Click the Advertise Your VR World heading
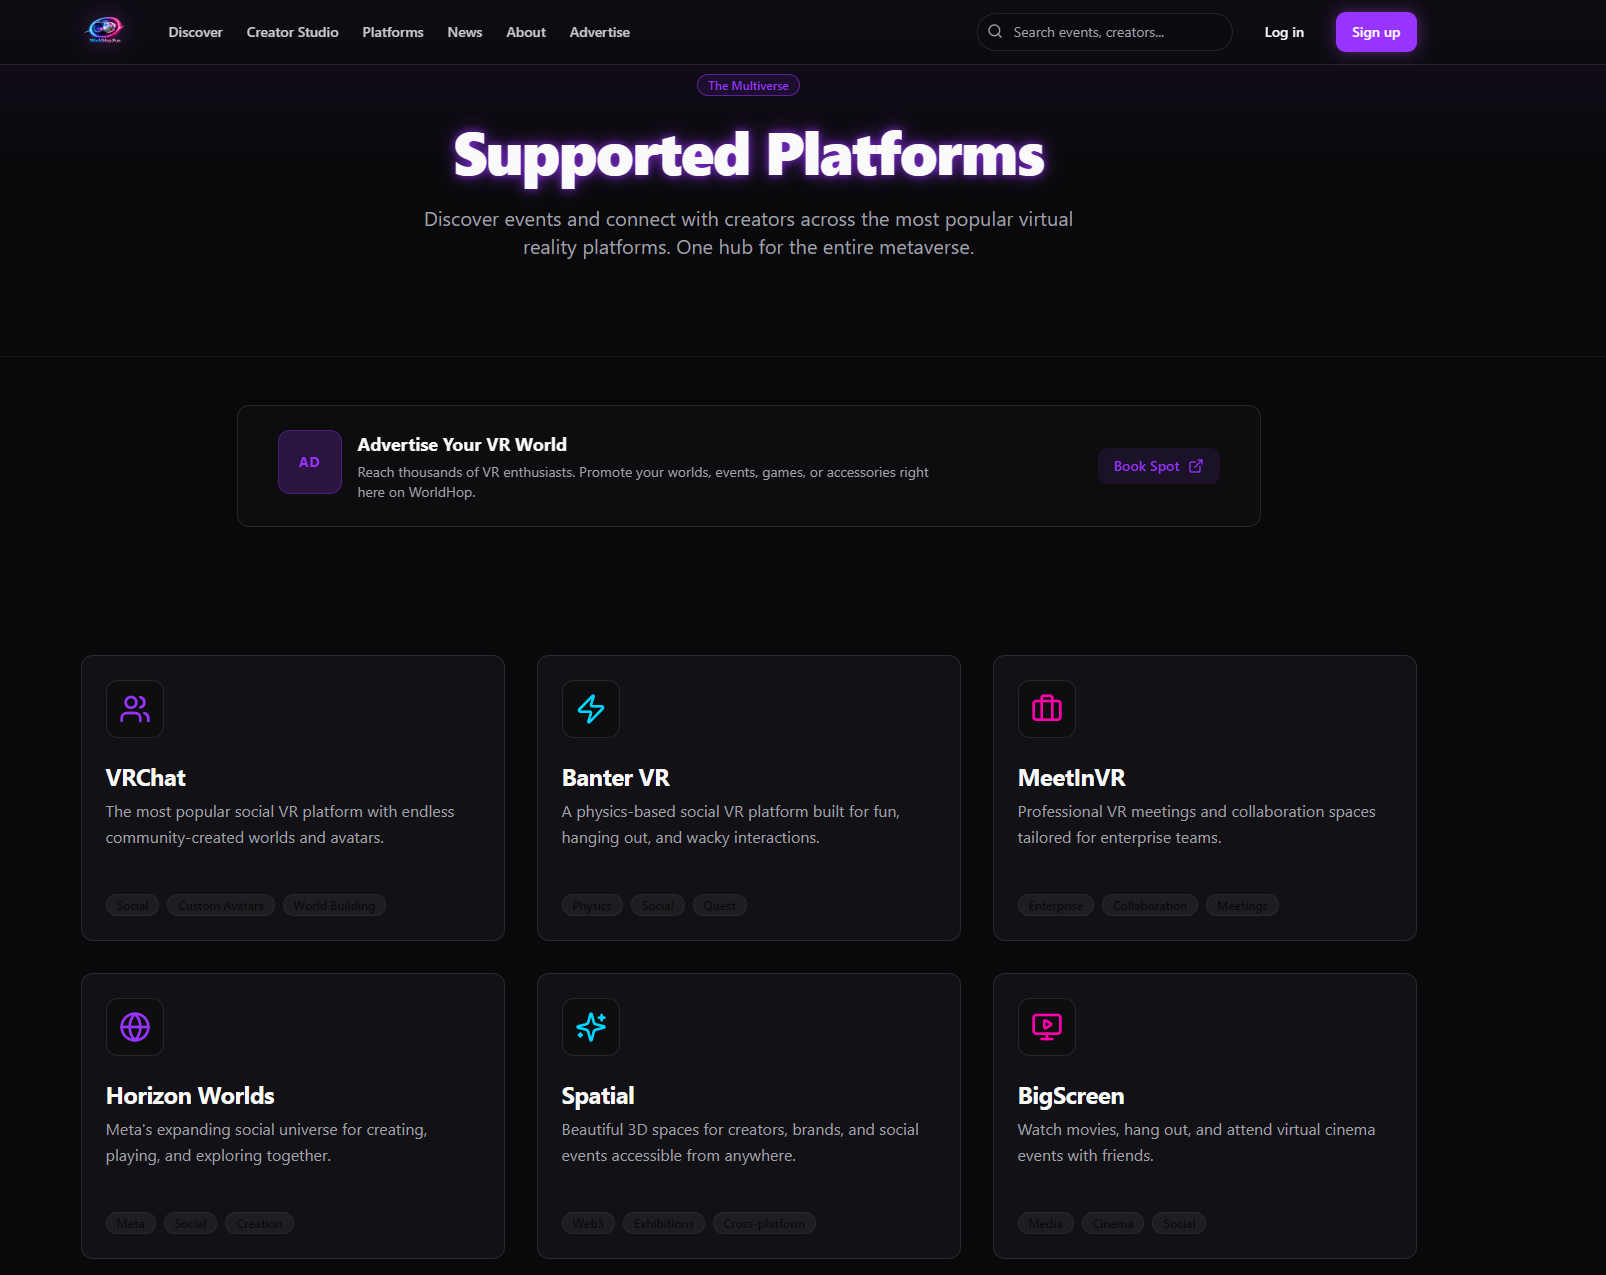 (x=462, y=445)
